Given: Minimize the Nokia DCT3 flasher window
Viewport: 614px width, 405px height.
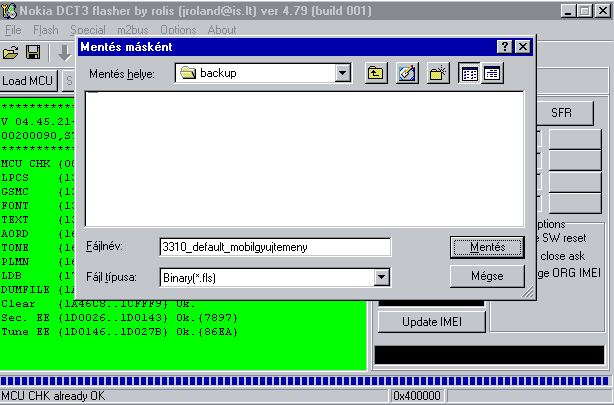Looking at the screenshot, I should (x=569, y=11).
